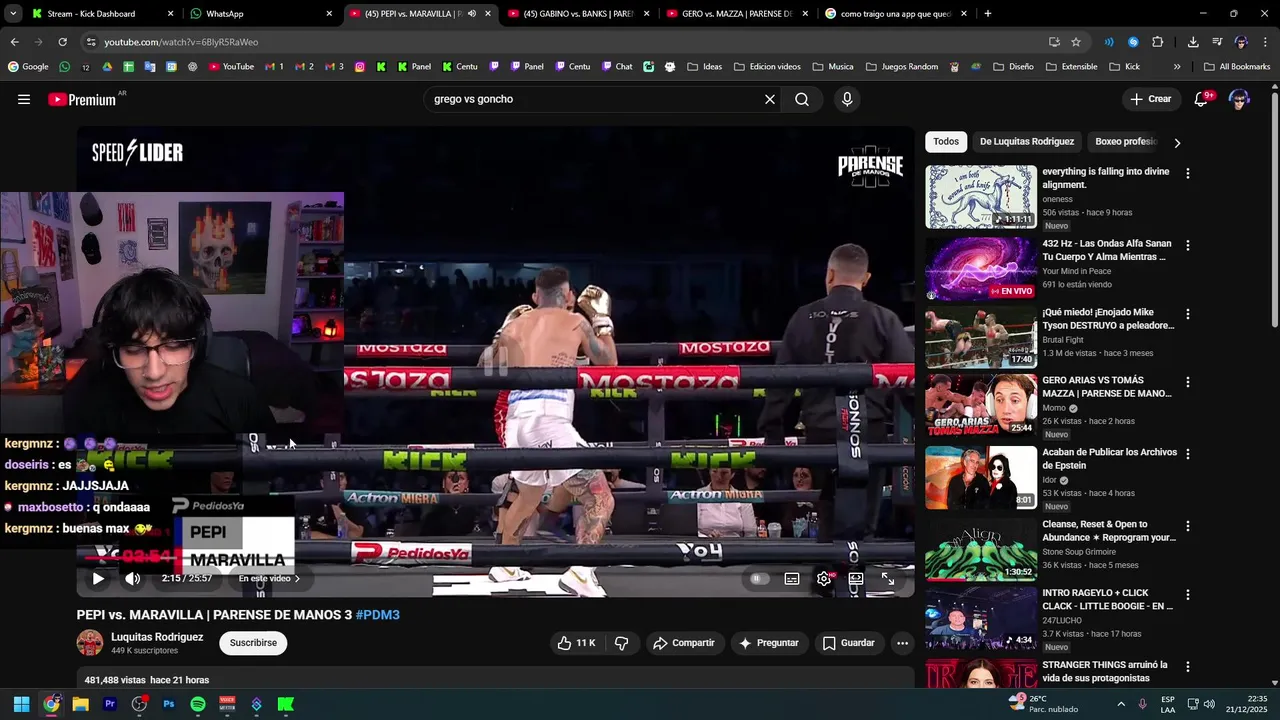The image size is (1280, 720).
Task: Open the 'Musica' bookmark folder
Action: click(x=833, y=67)
